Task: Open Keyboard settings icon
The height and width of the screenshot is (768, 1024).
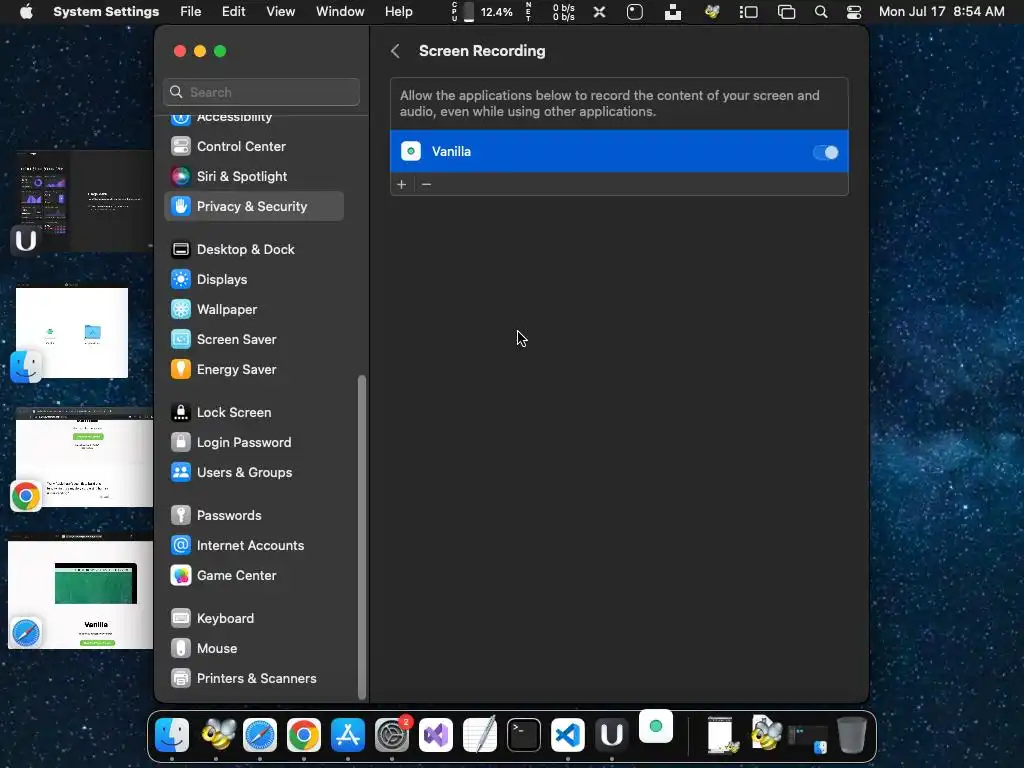Action: point(181,618)
